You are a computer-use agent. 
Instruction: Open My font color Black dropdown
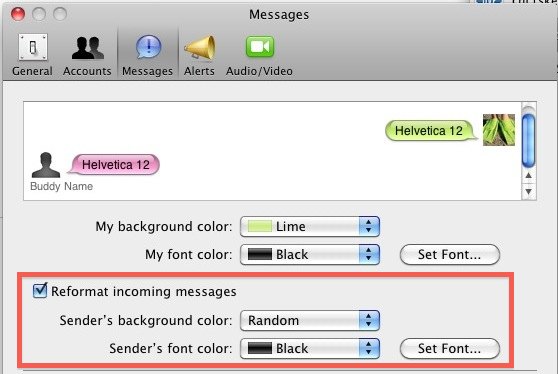click(x=310, y=254)
